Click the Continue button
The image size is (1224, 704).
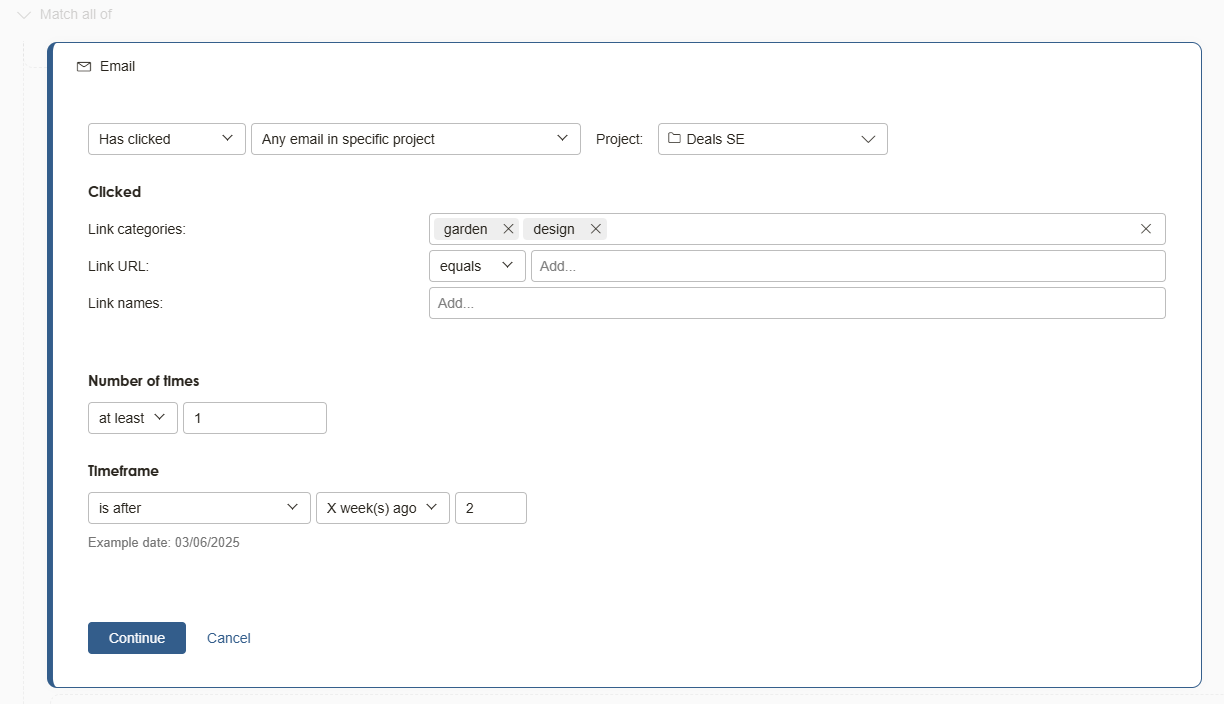click(137, 638)
